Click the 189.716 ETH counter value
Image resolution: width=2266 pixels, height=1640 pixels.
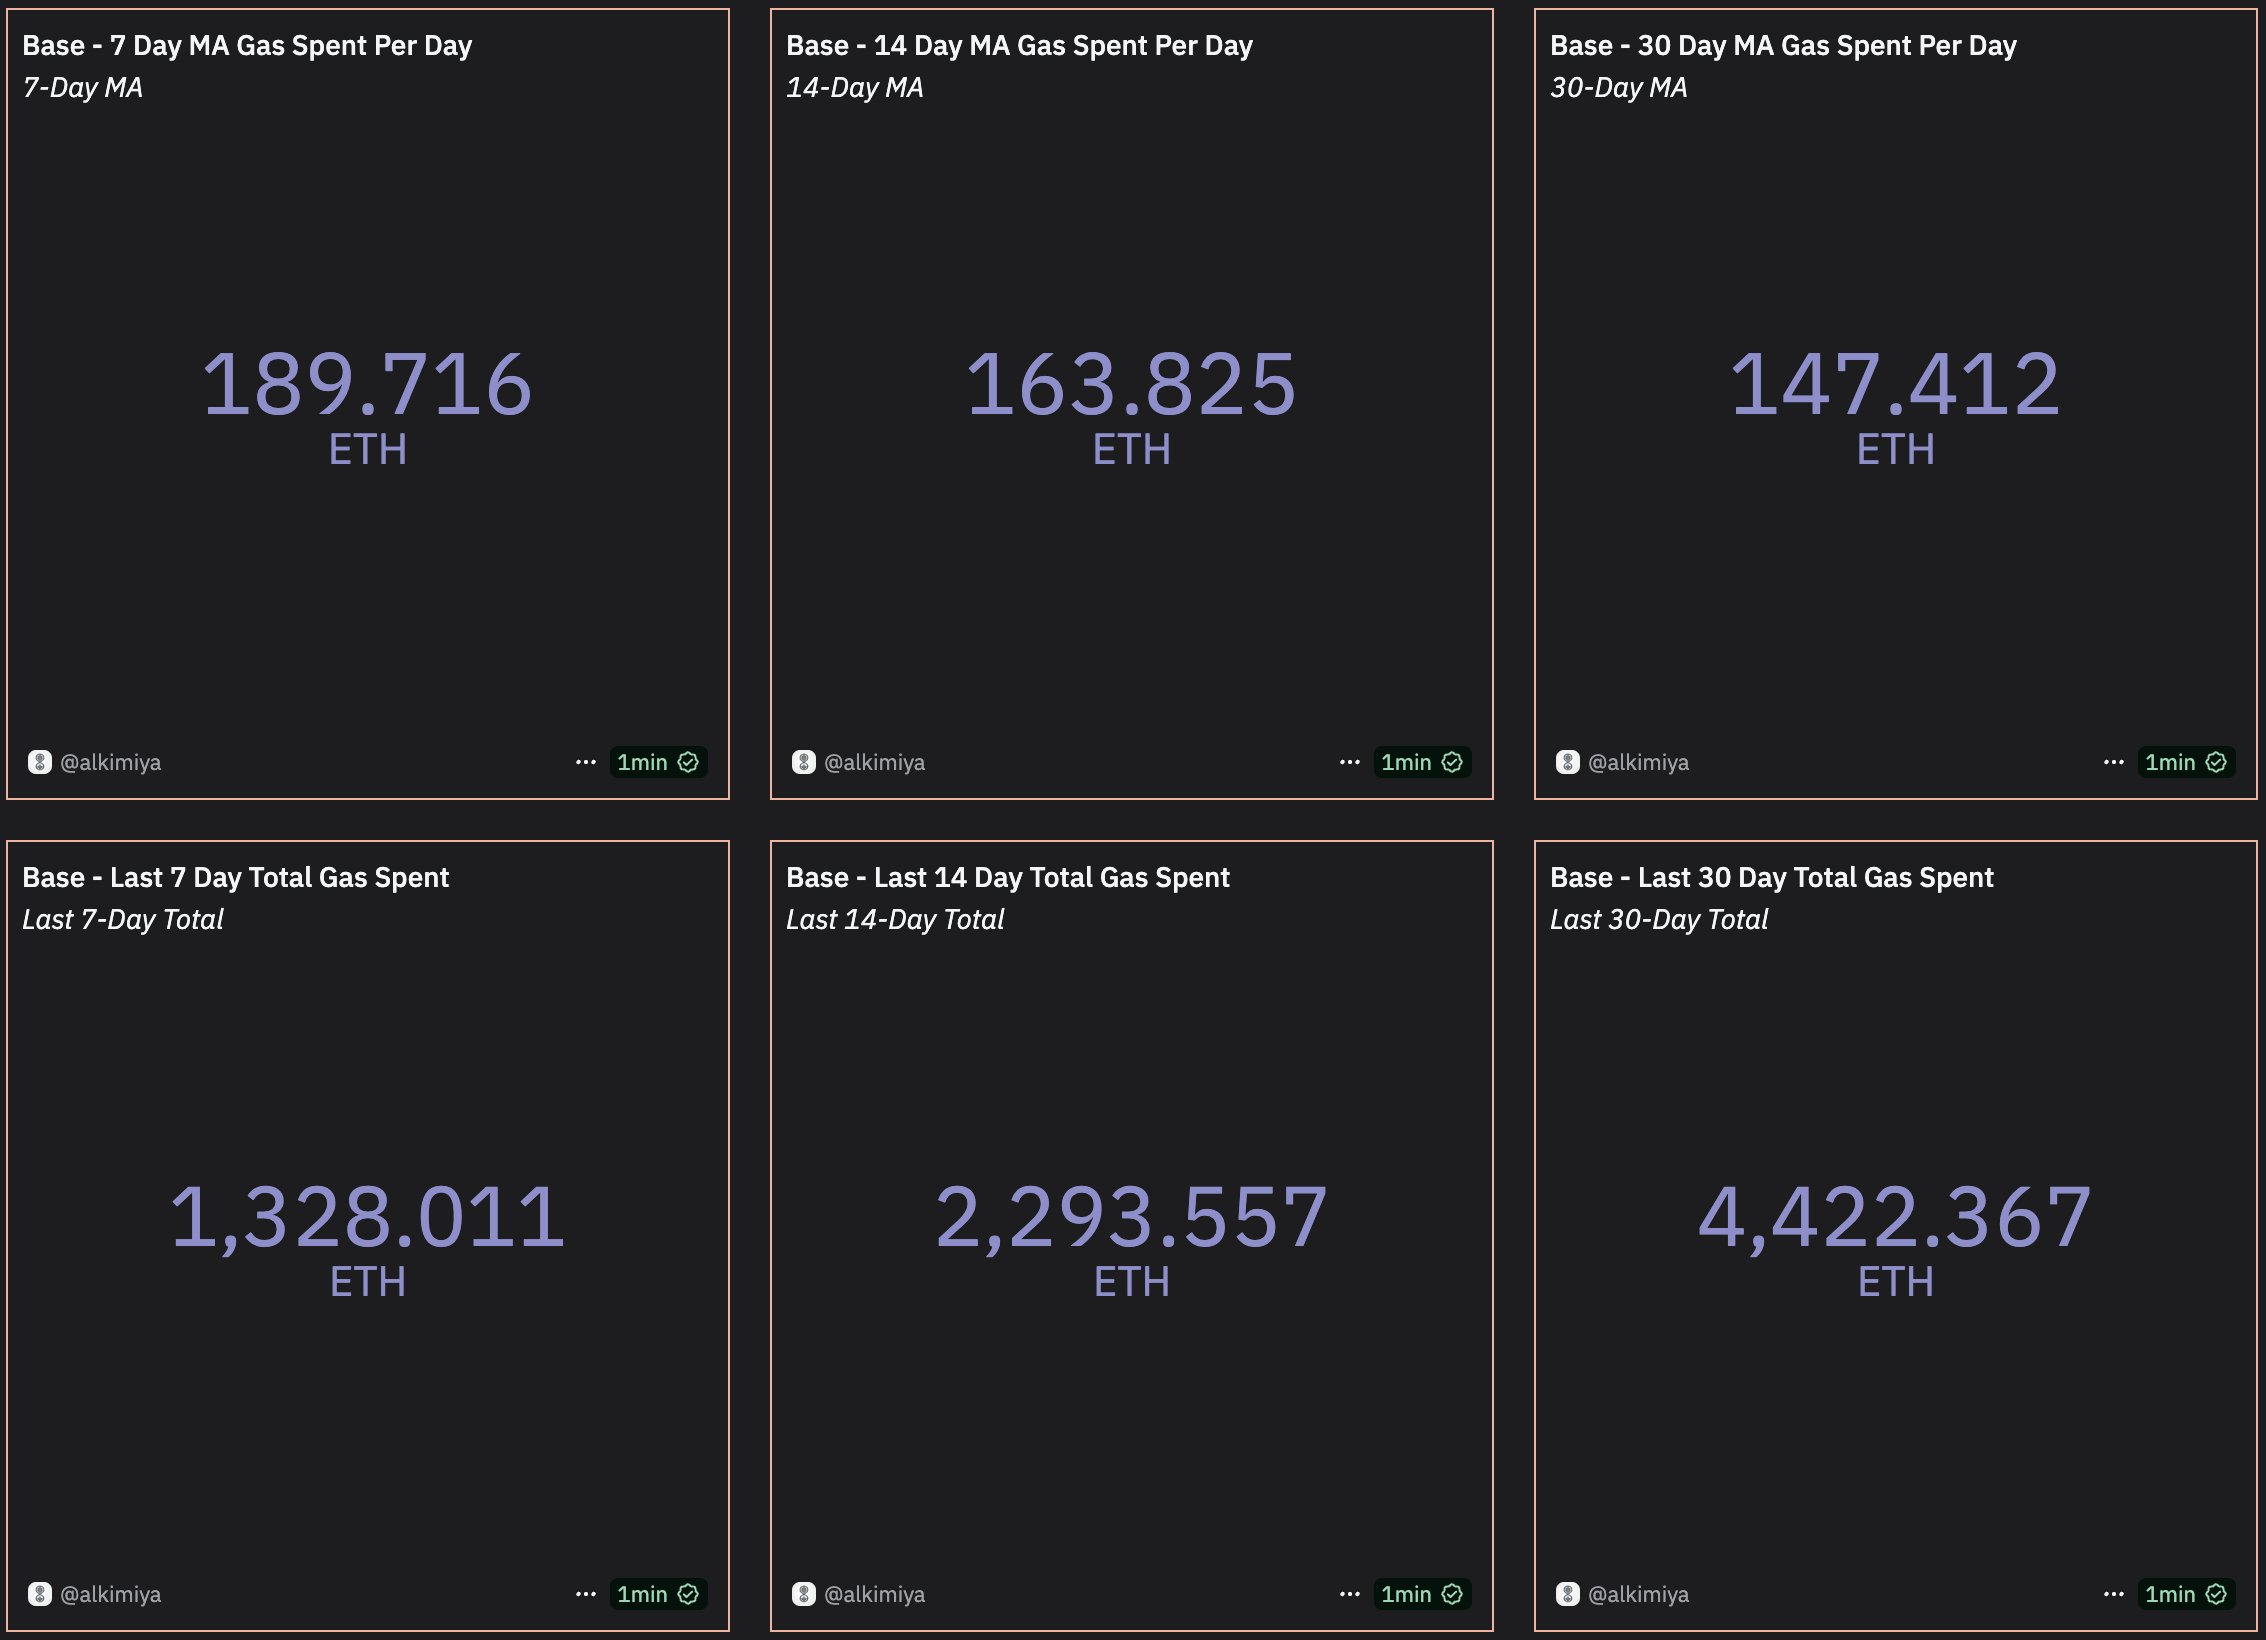[x=367, y=385]
